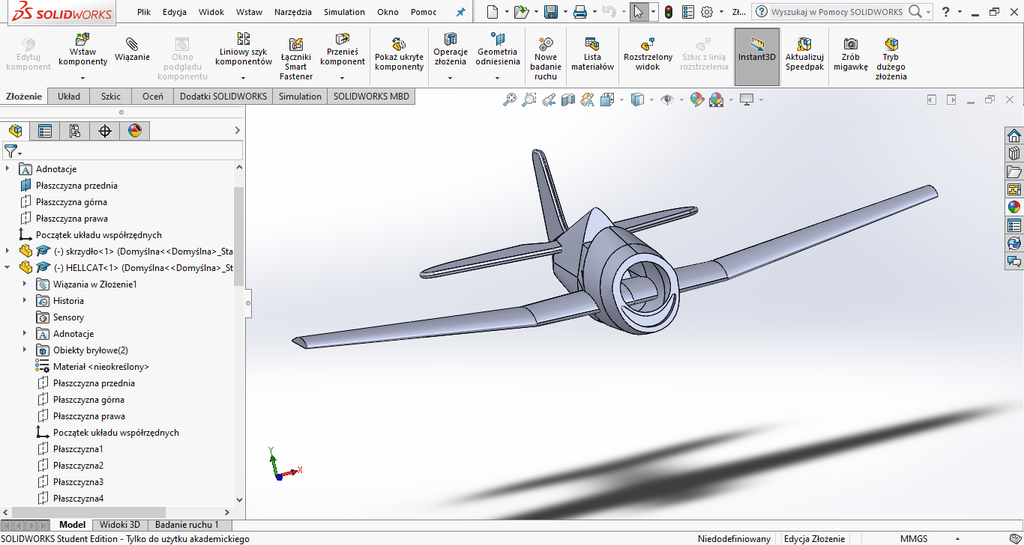This screenshot has height=545, width=1024.
Task: Toggle Pokaż ukryte komponenty
Action: (x=399, y=45)
